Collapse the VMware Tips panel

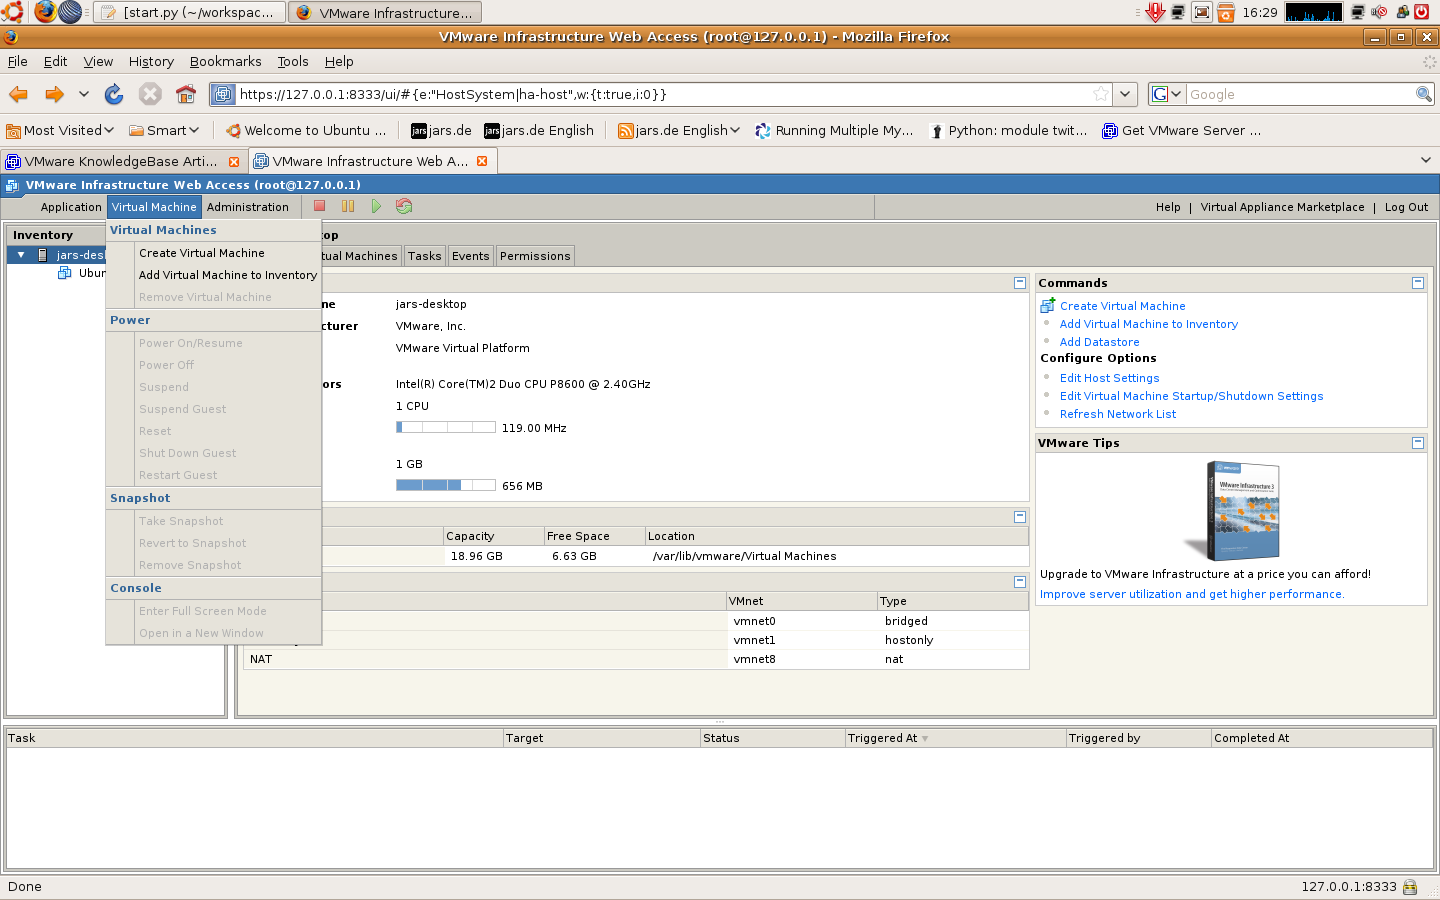[1418, 443]
